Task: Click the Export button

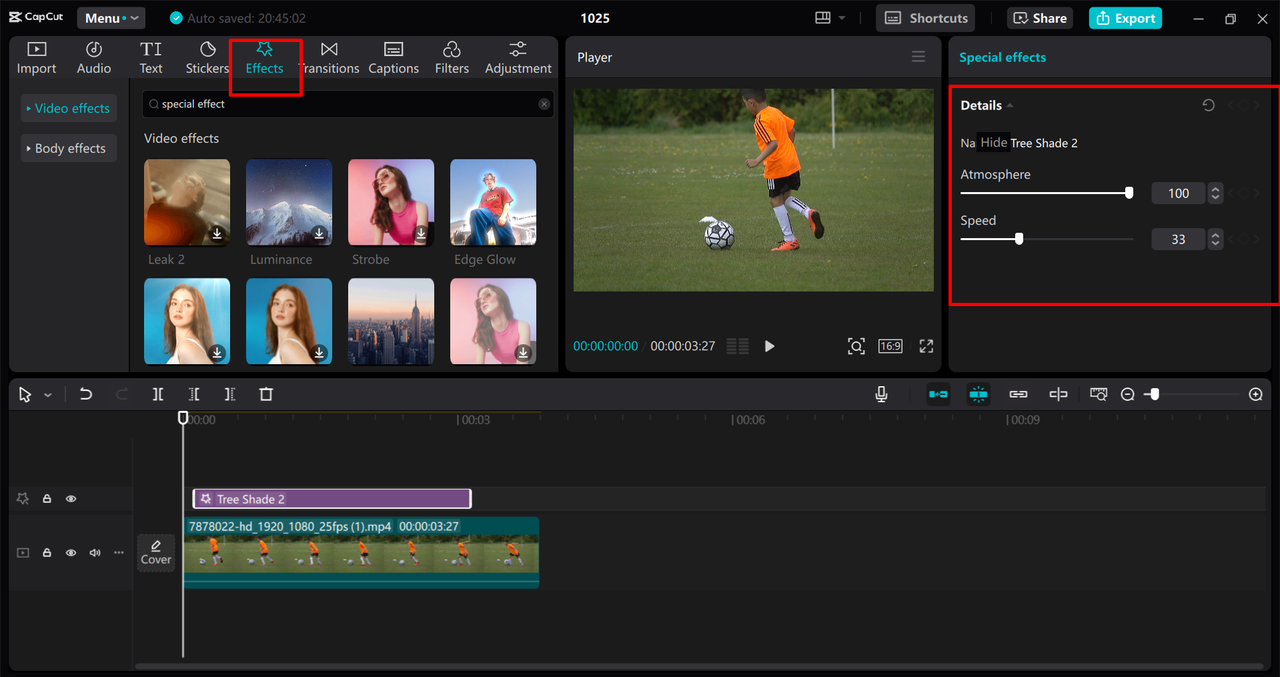Action: (1125, 18)
